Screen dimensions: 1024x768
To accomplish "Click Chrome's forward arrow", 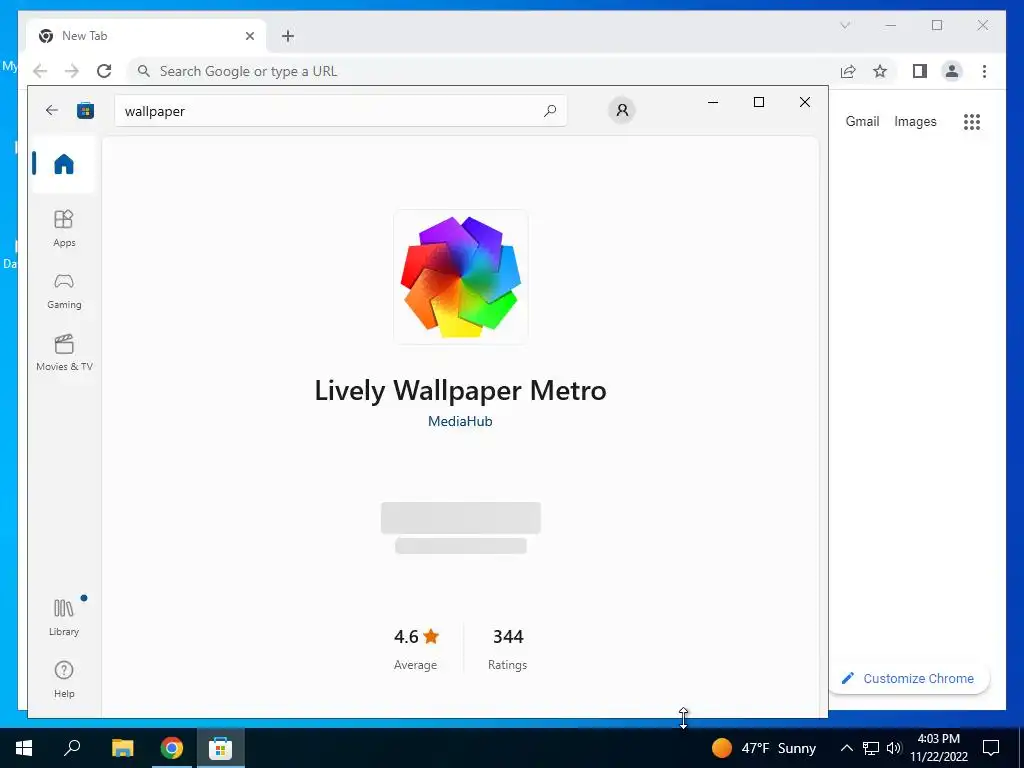I will tap(72, 71).
